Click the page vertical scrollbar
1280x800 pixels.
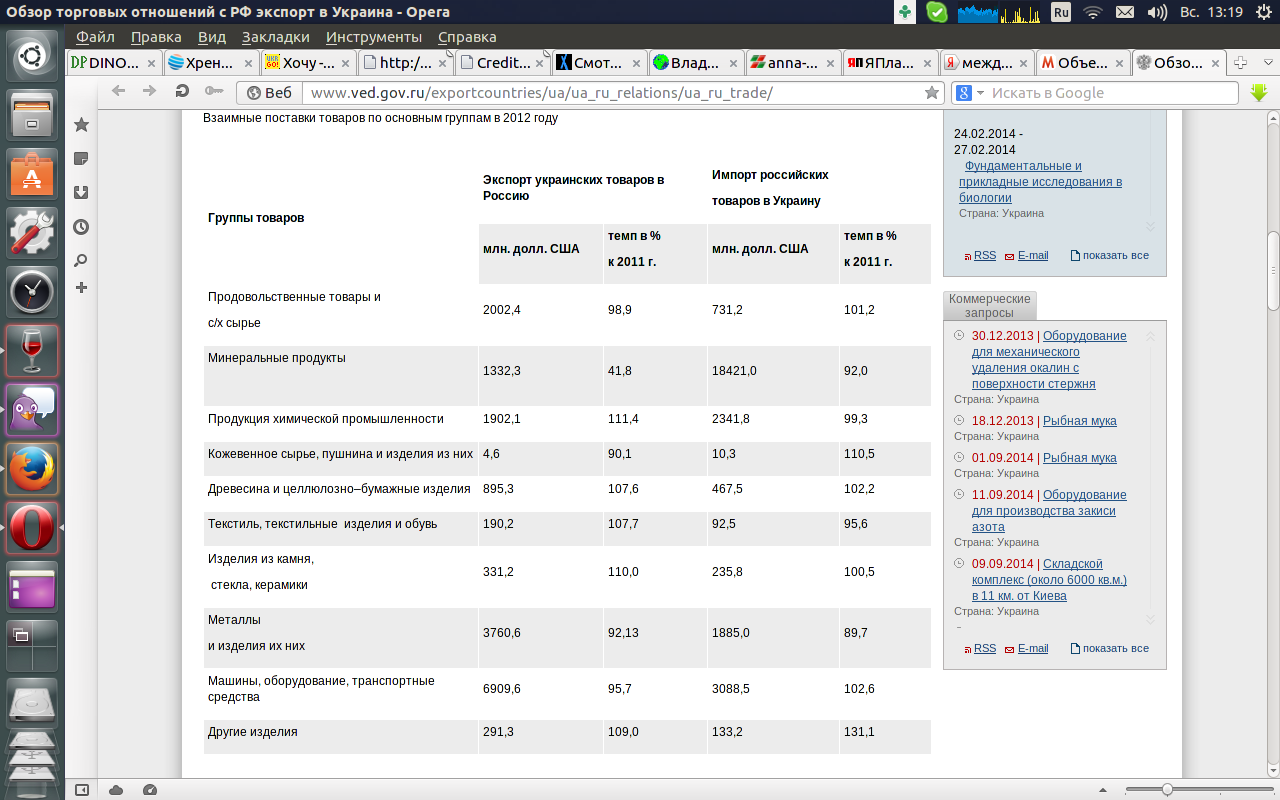click(1272, 270)
